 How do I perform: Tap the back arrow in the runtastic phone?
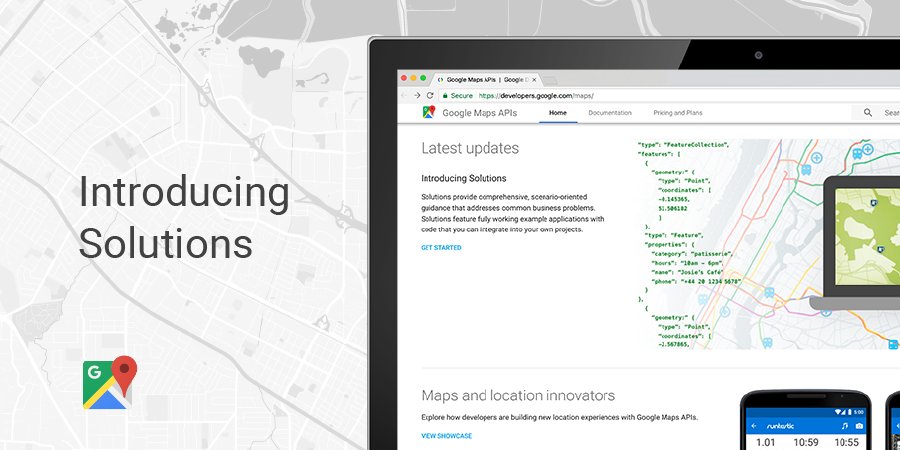754,426
